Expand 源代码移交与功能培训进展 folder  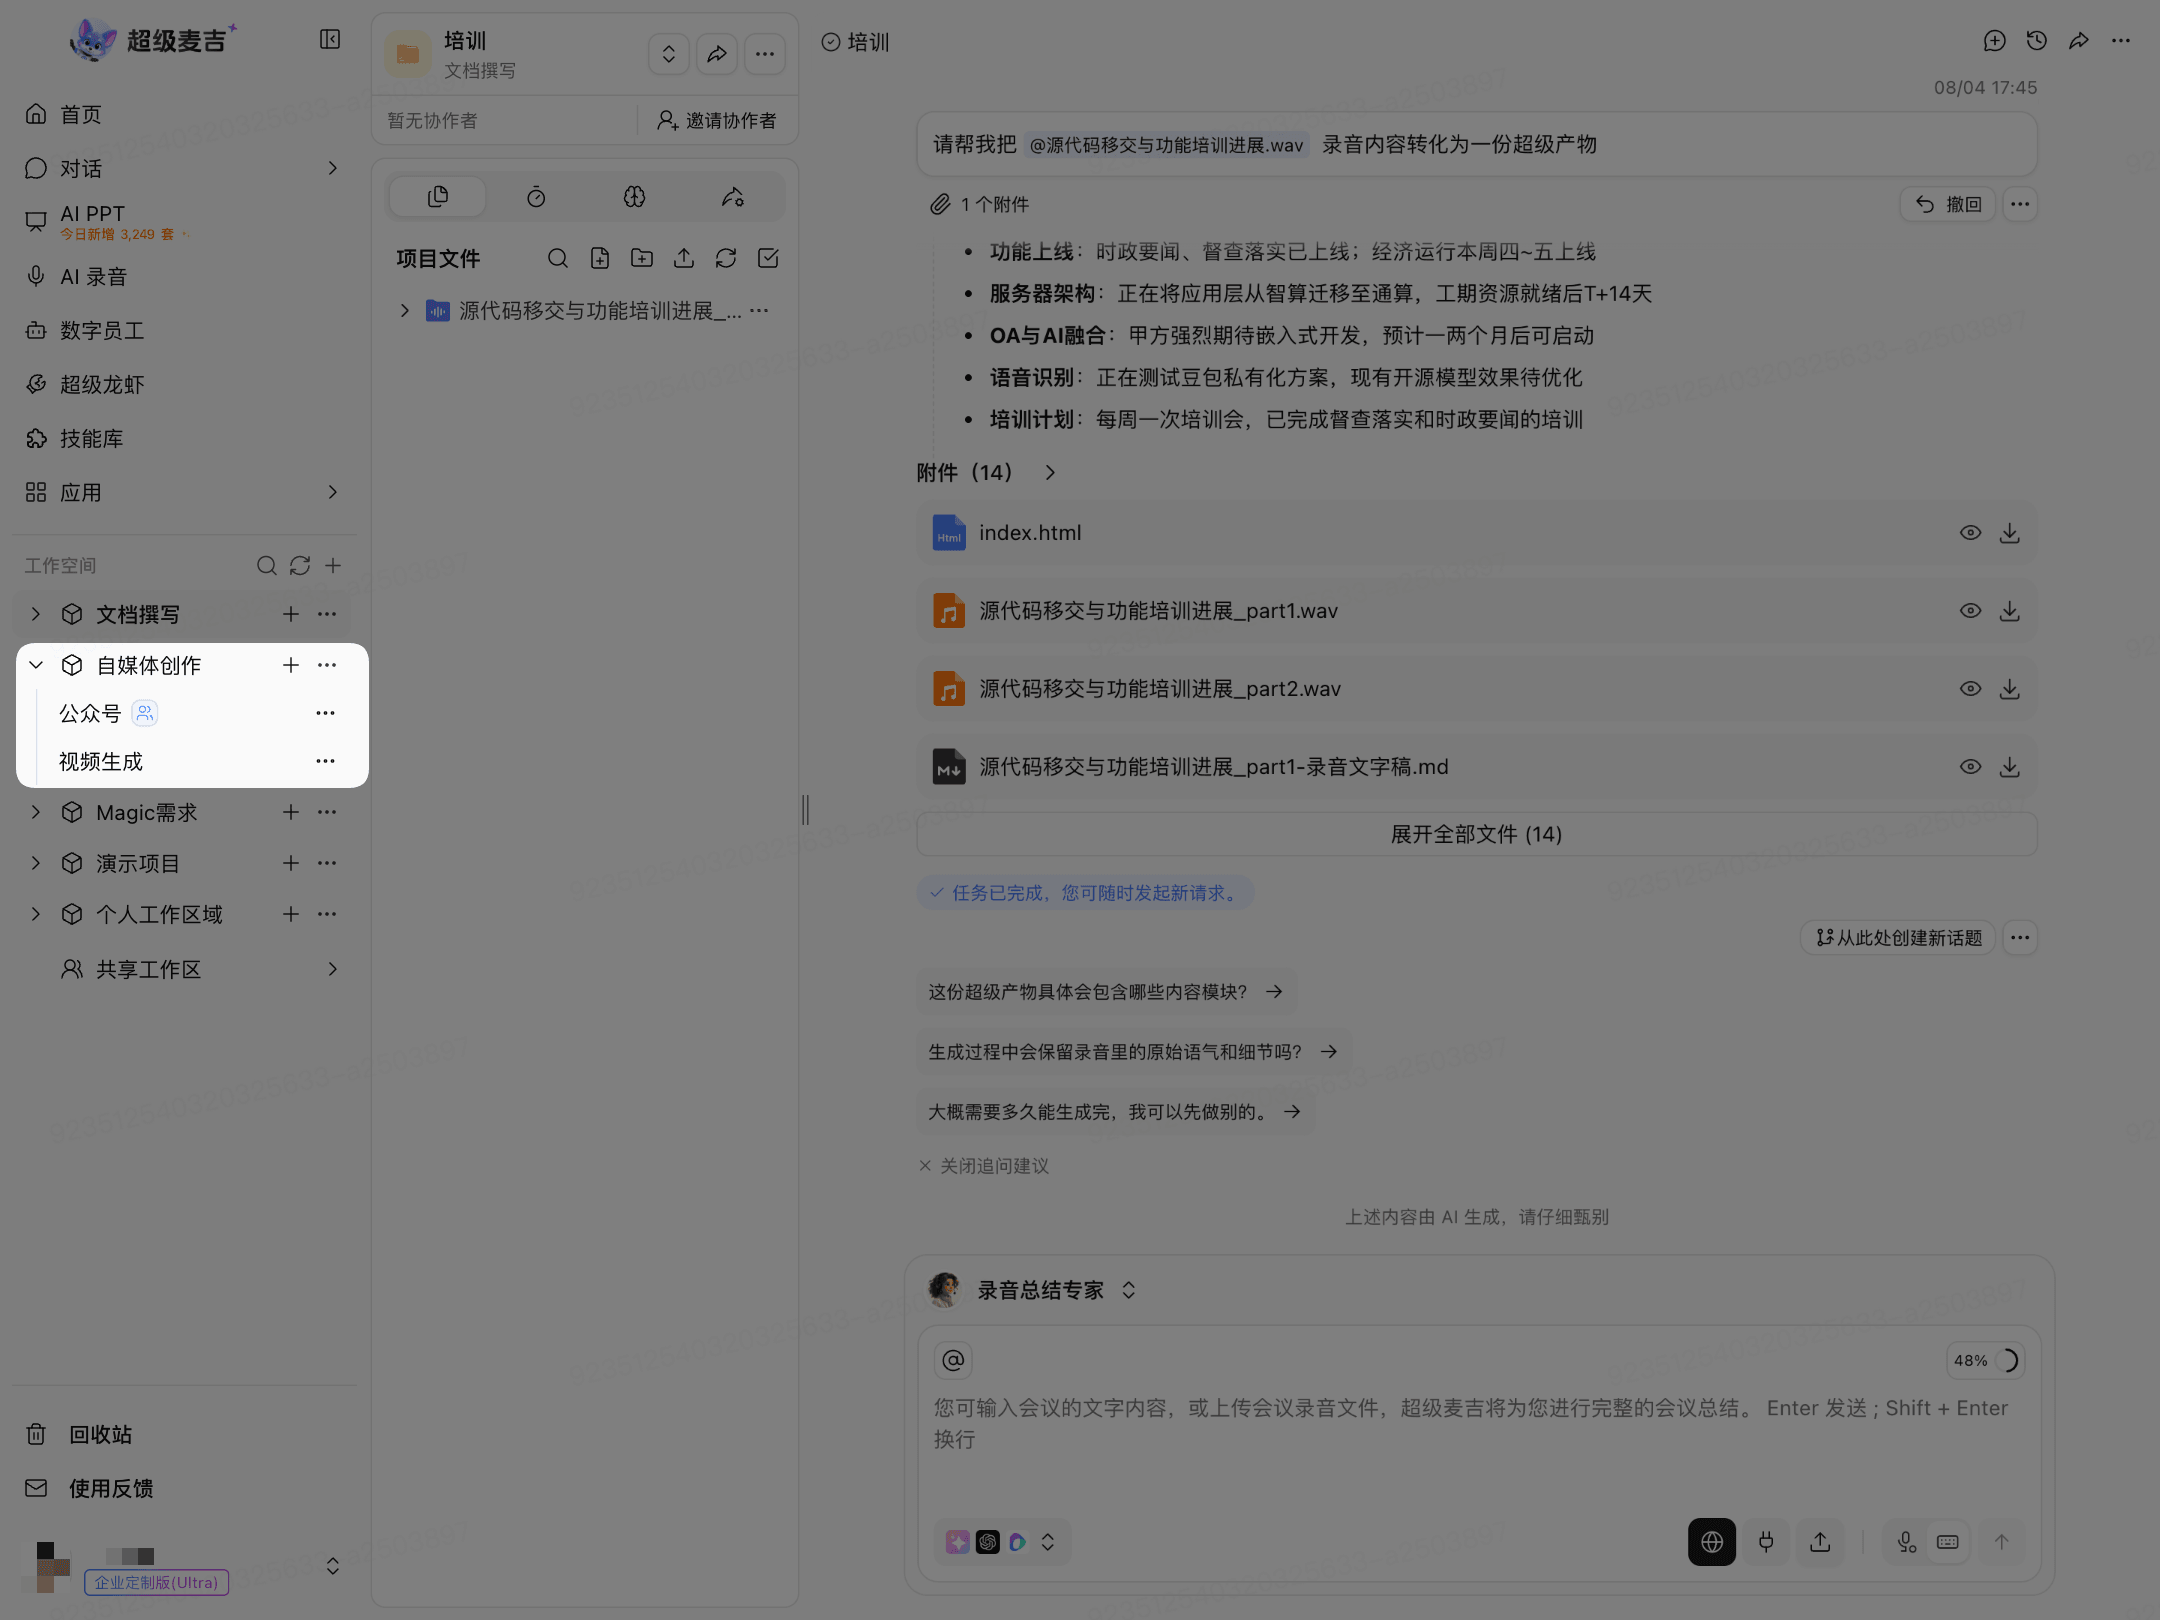point(404,311)
